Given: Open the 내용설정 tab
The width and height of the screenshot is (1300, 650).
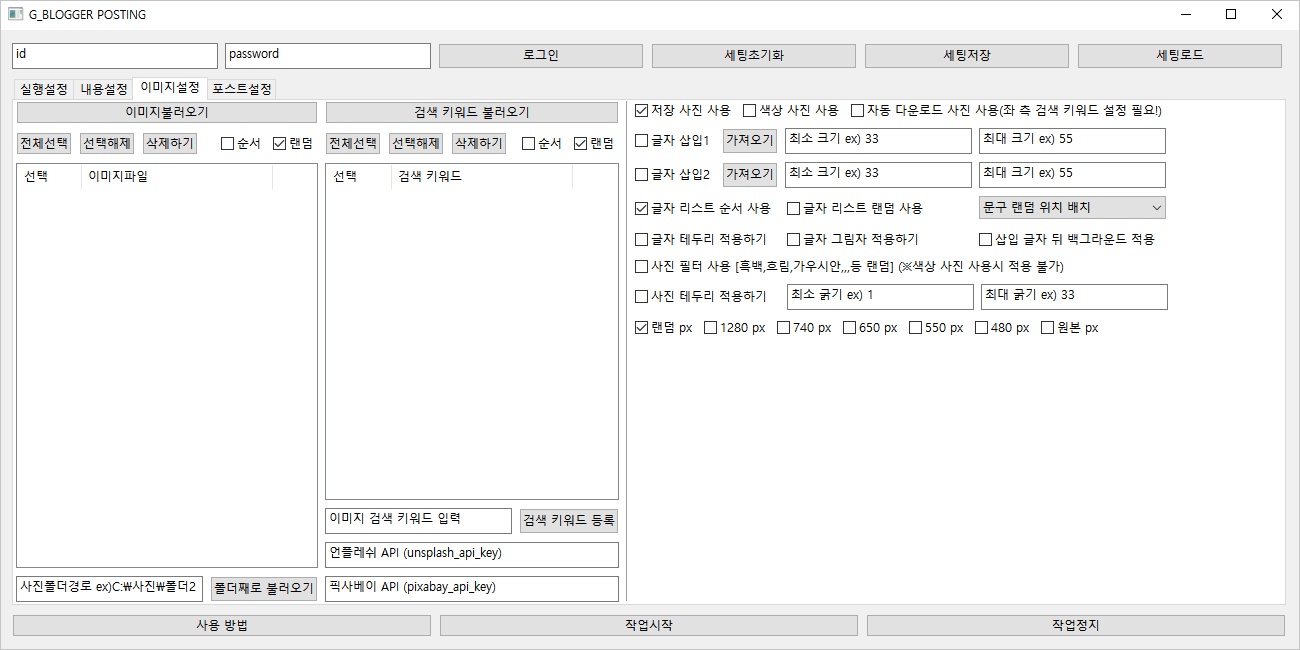Looking at the screenshot, I should (x=104, y=89).
